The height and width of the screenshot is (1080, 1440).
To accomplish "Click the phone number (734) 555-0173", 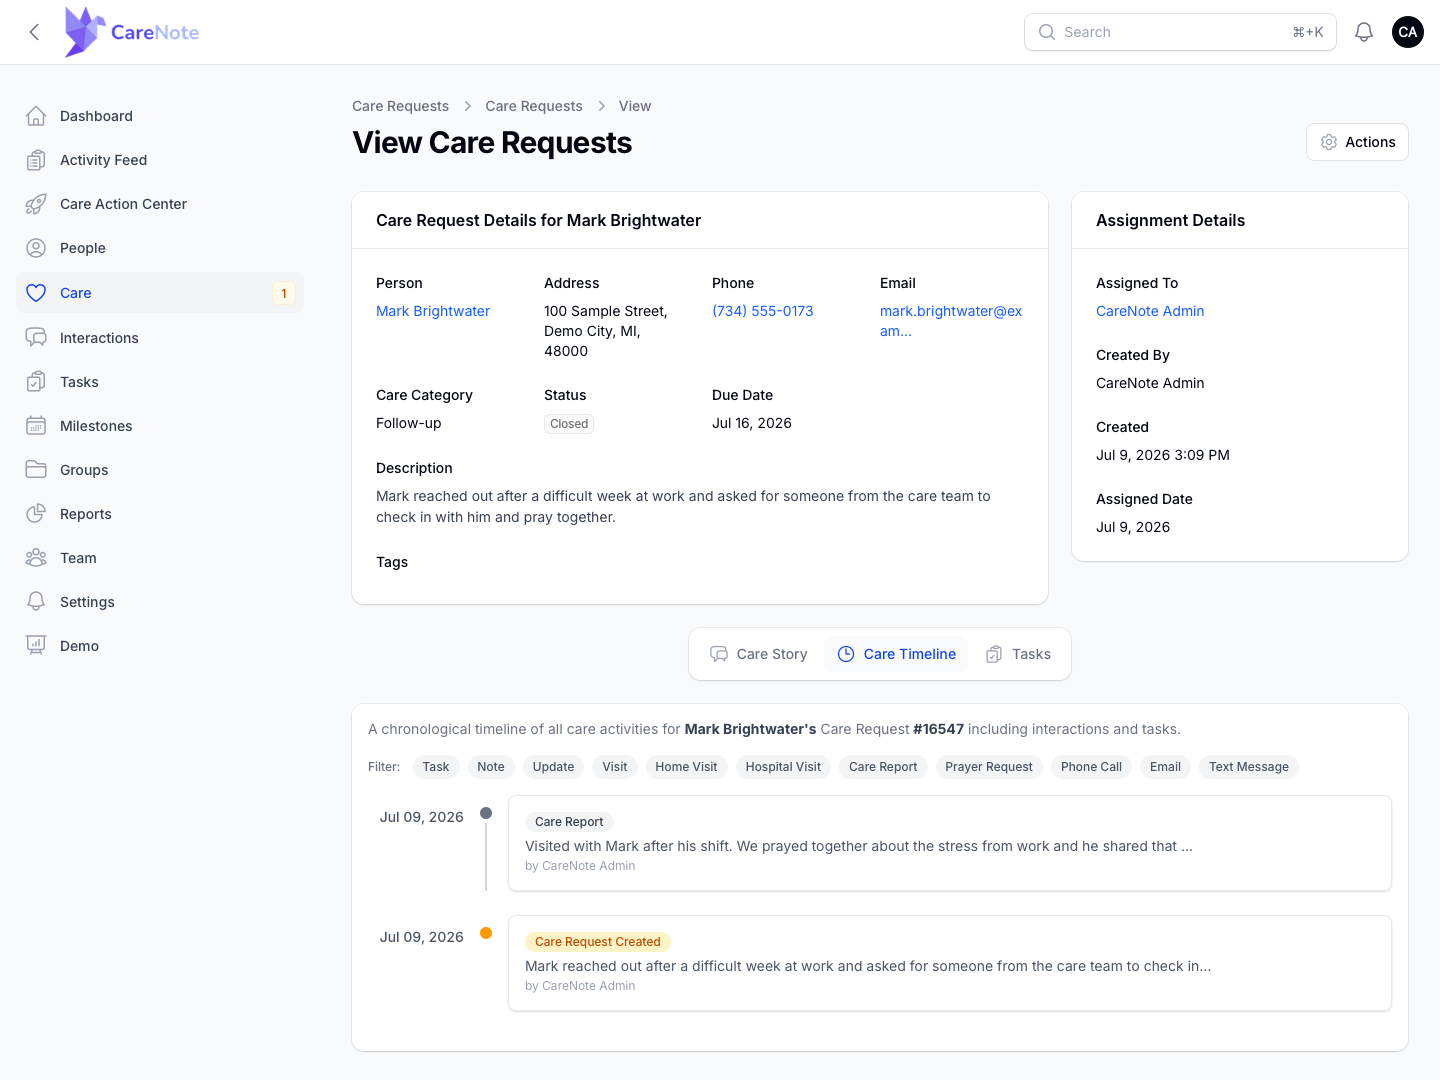I will 763,311.
